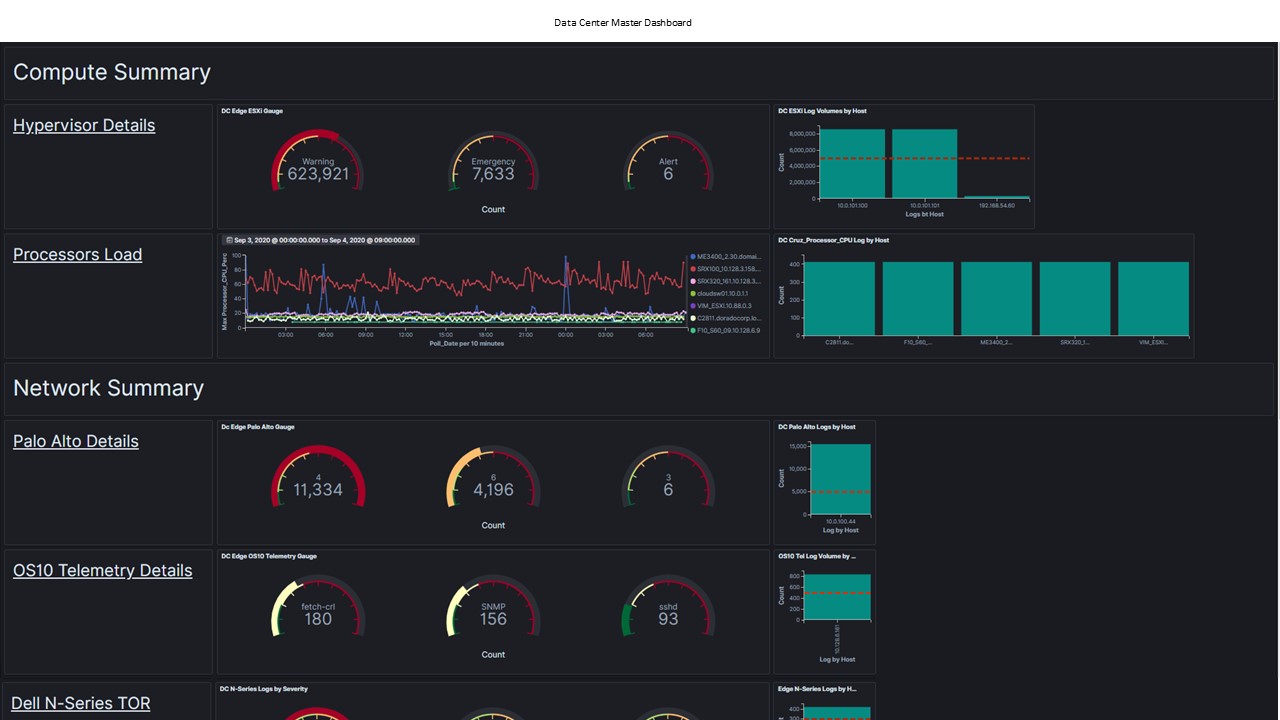Click the red Palo Alto gauge showing 11,334
1280x720 pixels.
pos(317,481)
